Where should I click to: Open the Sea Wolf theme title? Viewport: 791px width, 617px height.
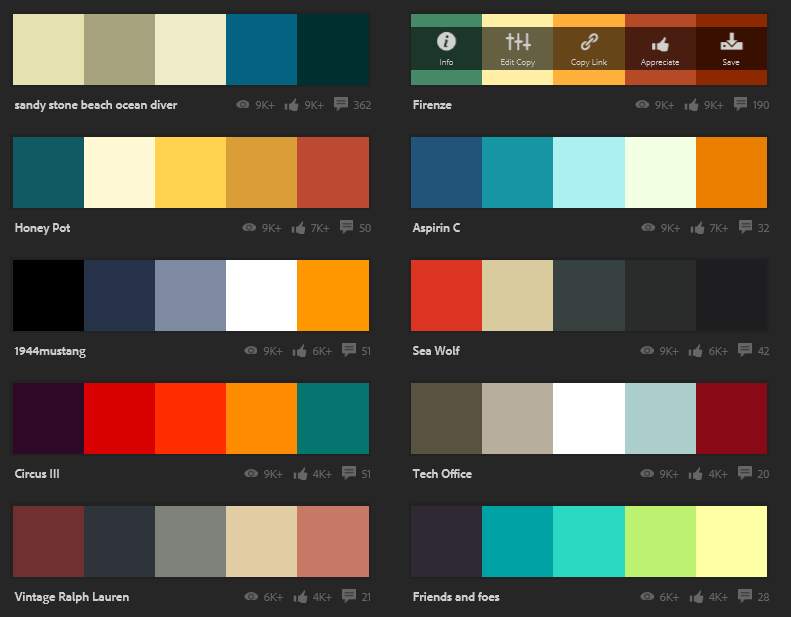(x=436, y=351)
